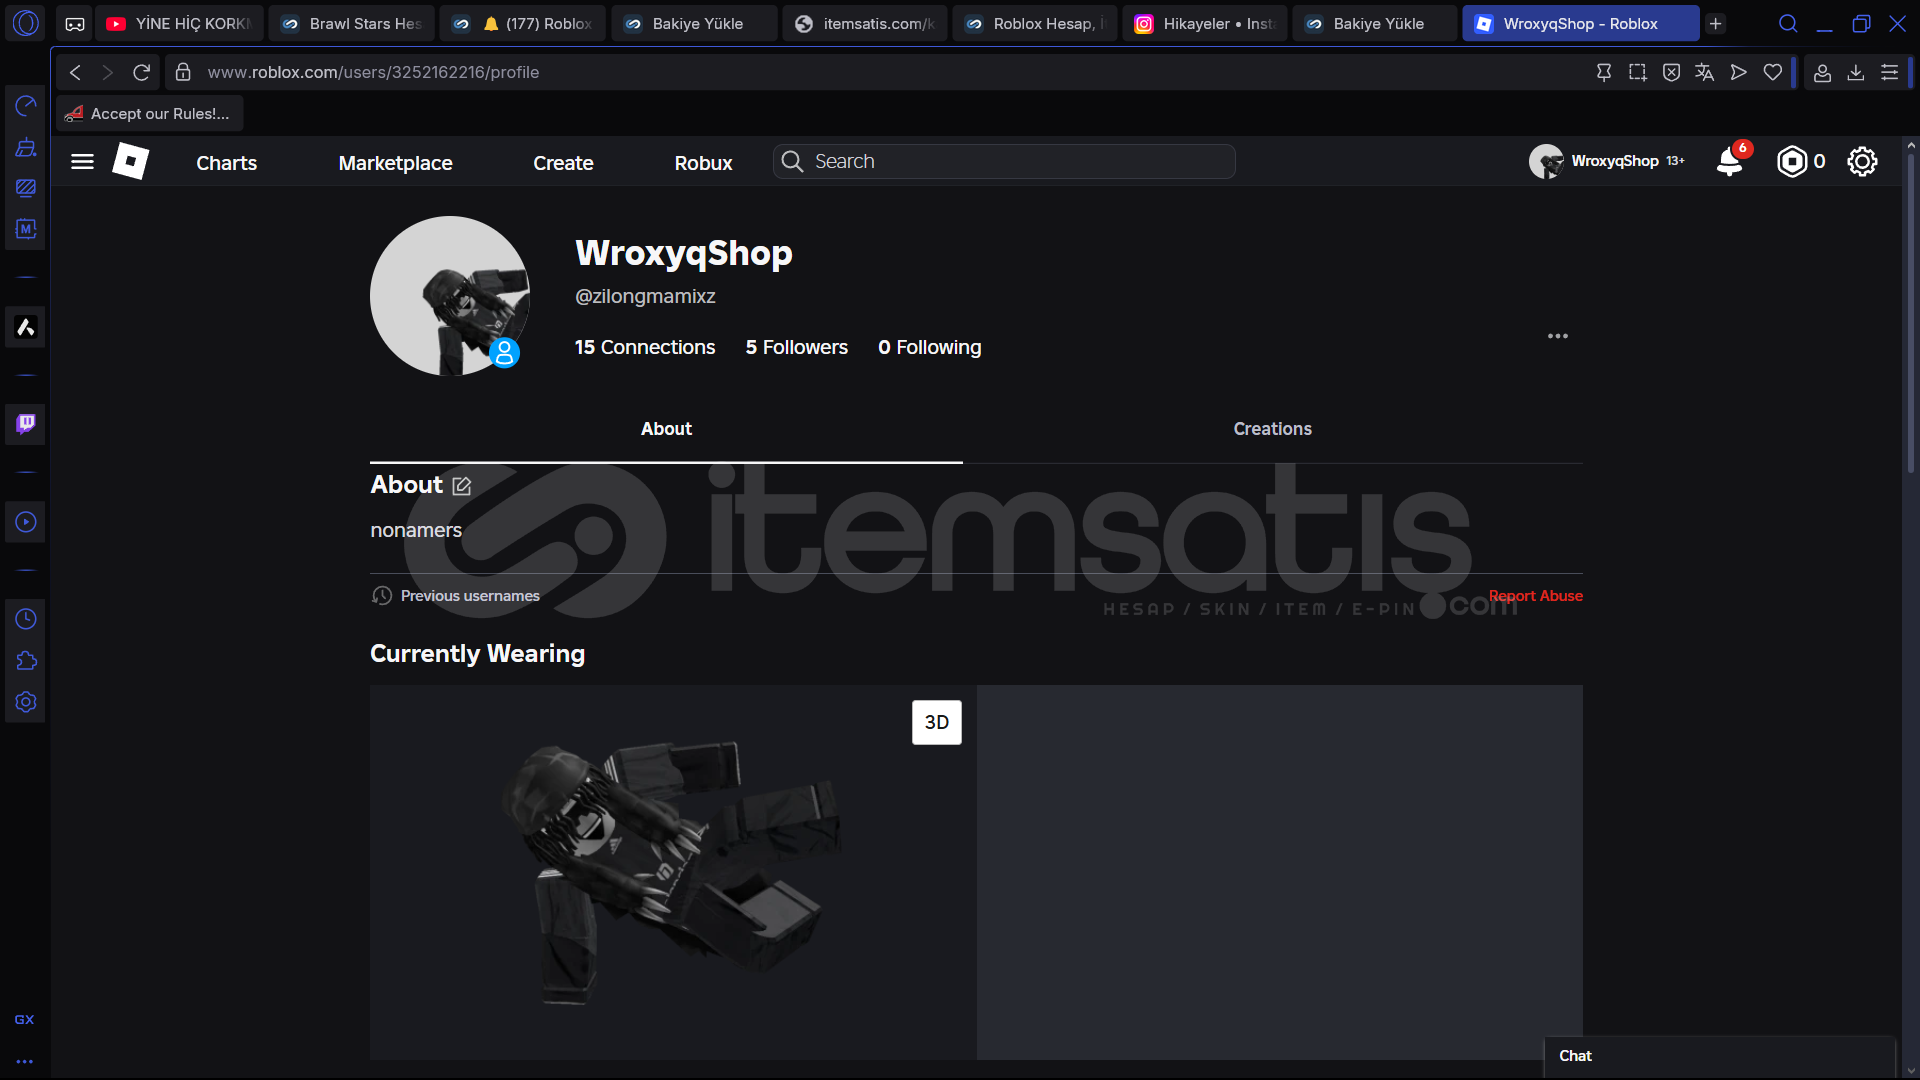View the 5 Followers list

click(x=796, y=347)
